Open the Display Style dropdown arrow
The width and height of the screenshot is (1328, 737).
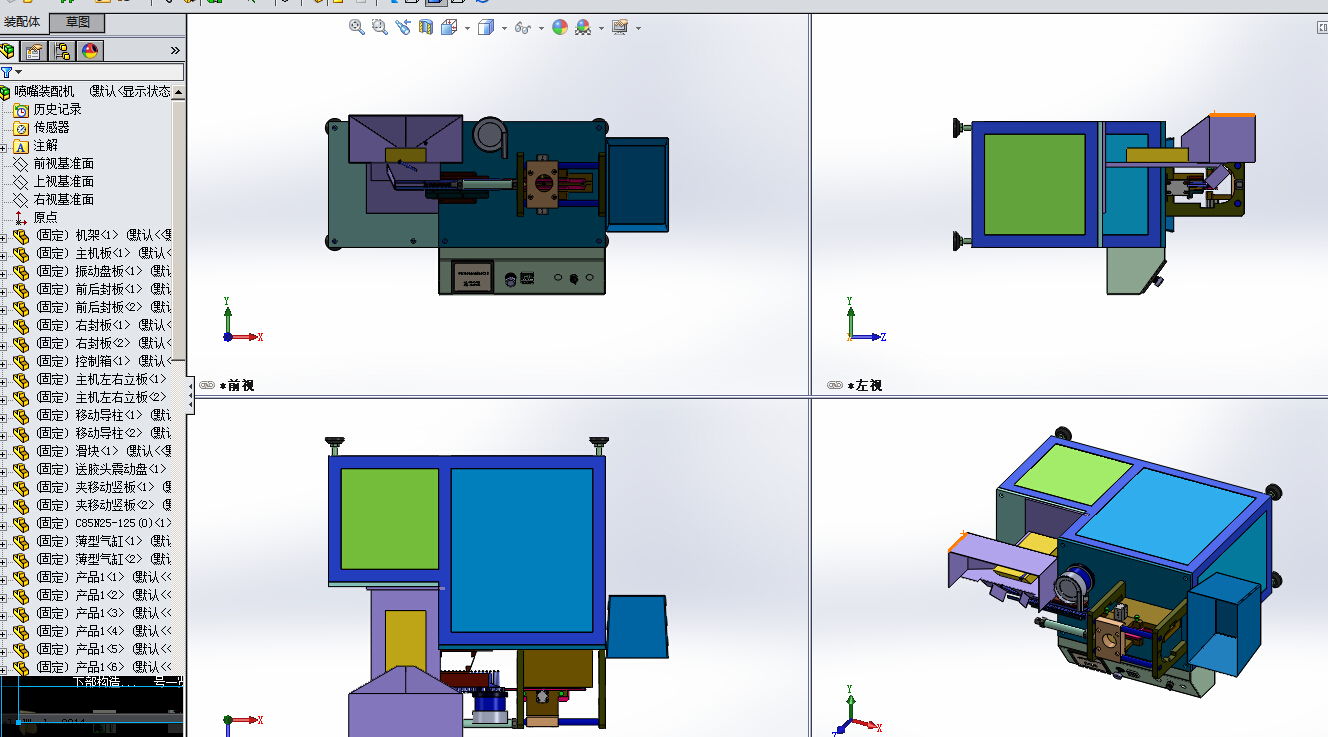click(504, 28)
